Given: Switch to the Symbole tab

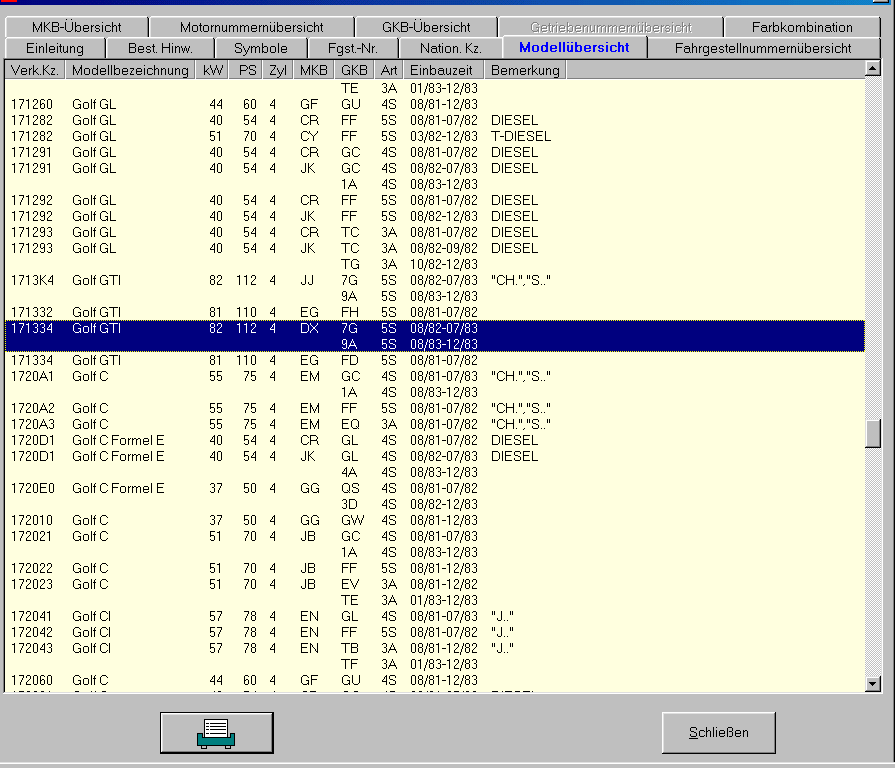Looking at the screenshot, I should coord(260,48).
